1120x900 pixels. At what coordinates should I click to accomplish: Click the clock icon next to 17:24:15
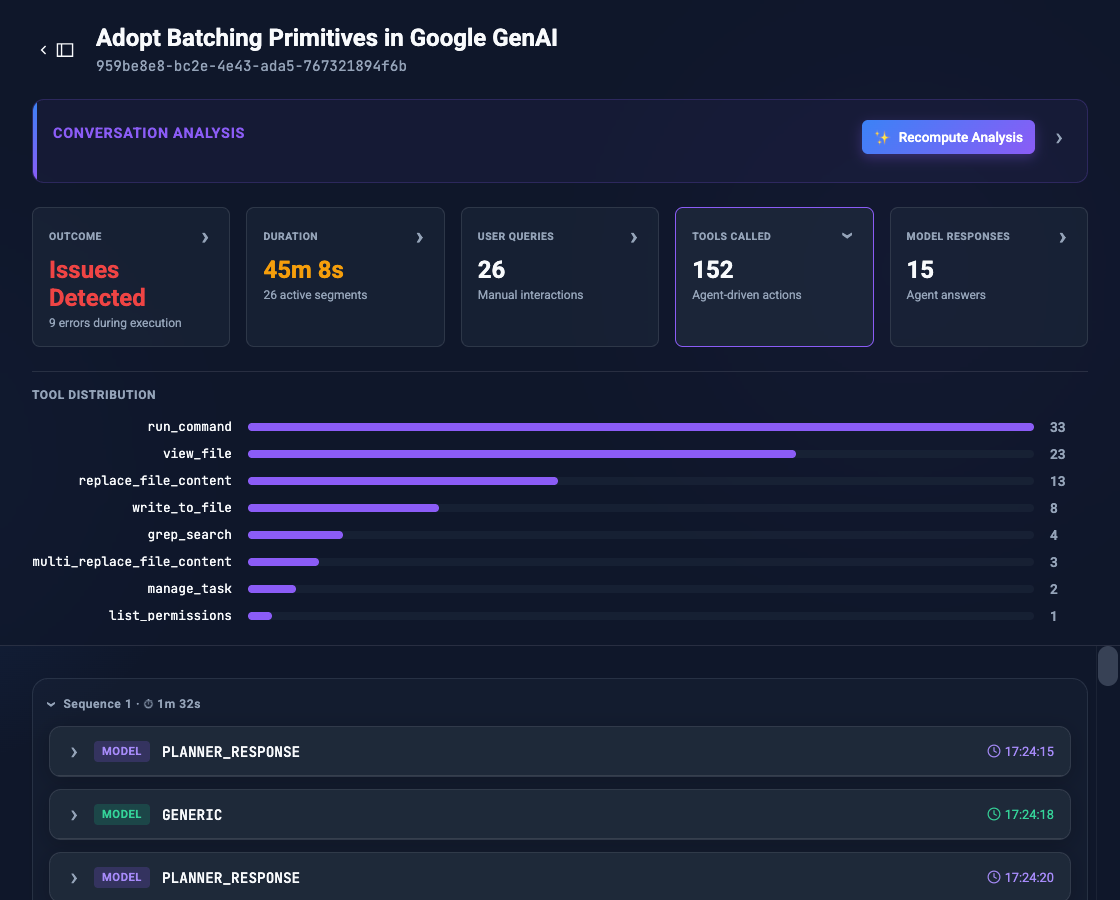(994, 751)
